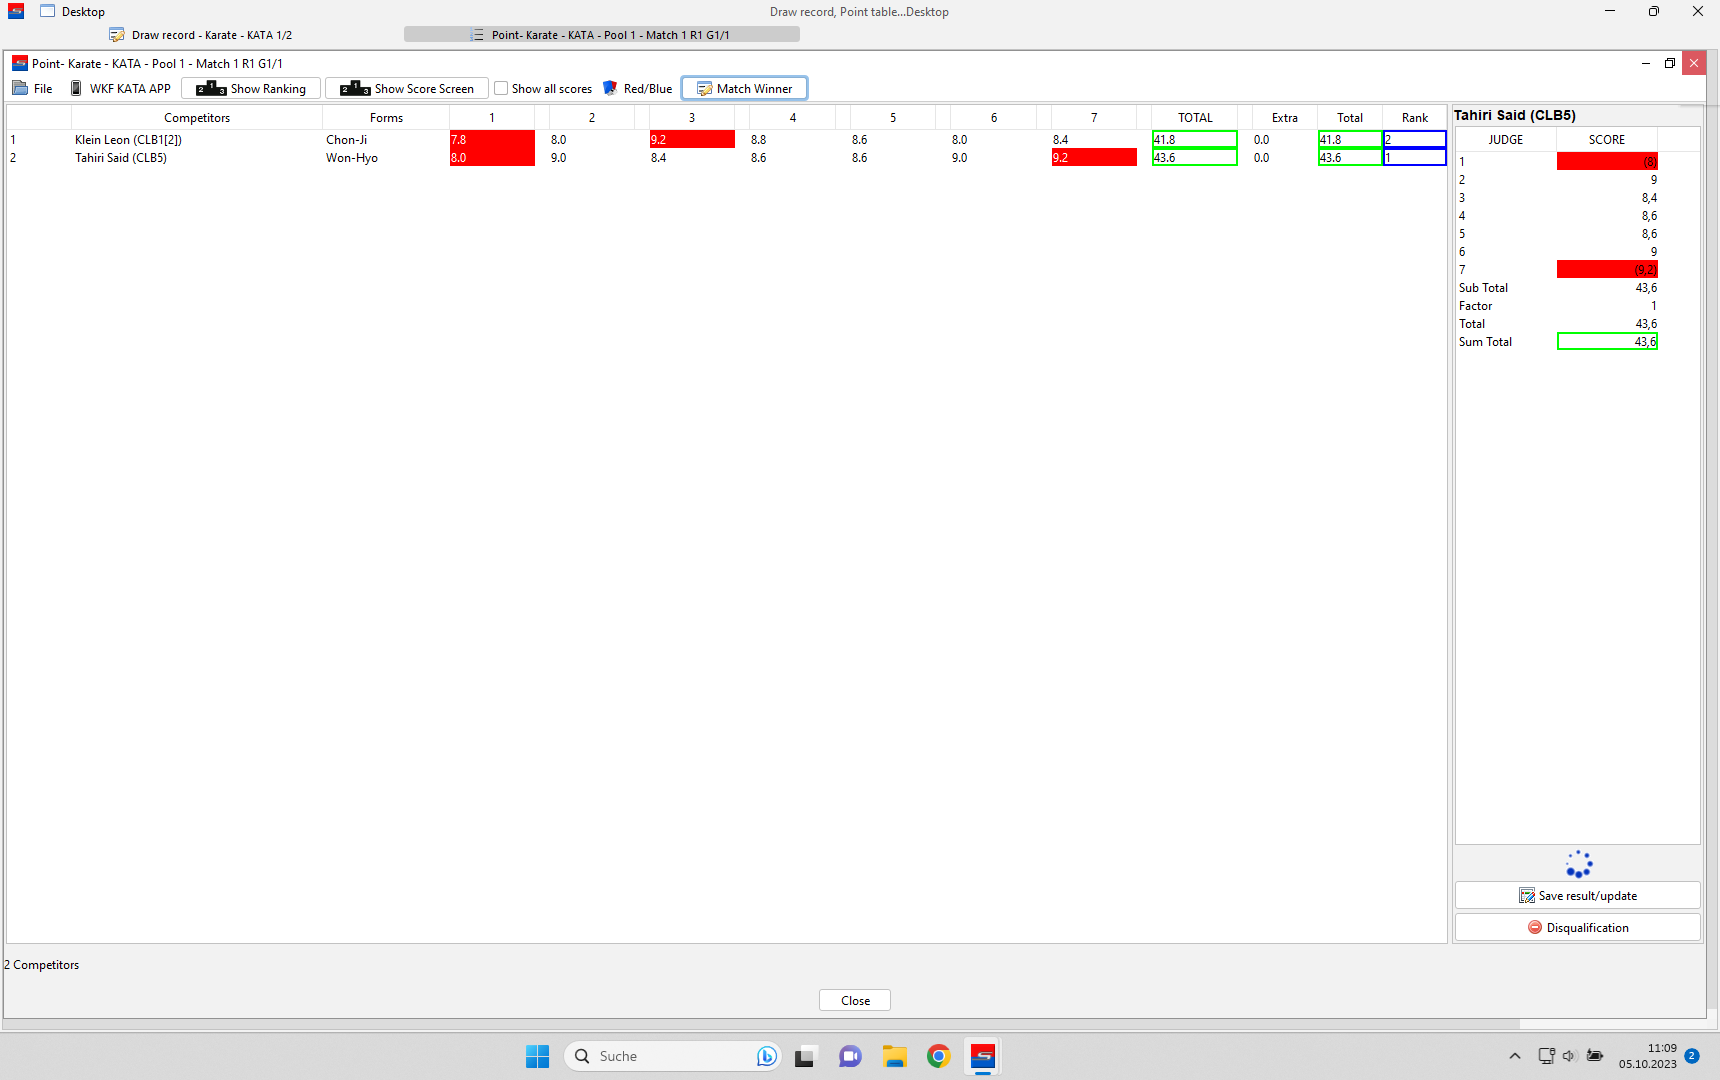Click the battery icon in system tray
Screen dimensions: 1720x1080
(1595, 1056)
